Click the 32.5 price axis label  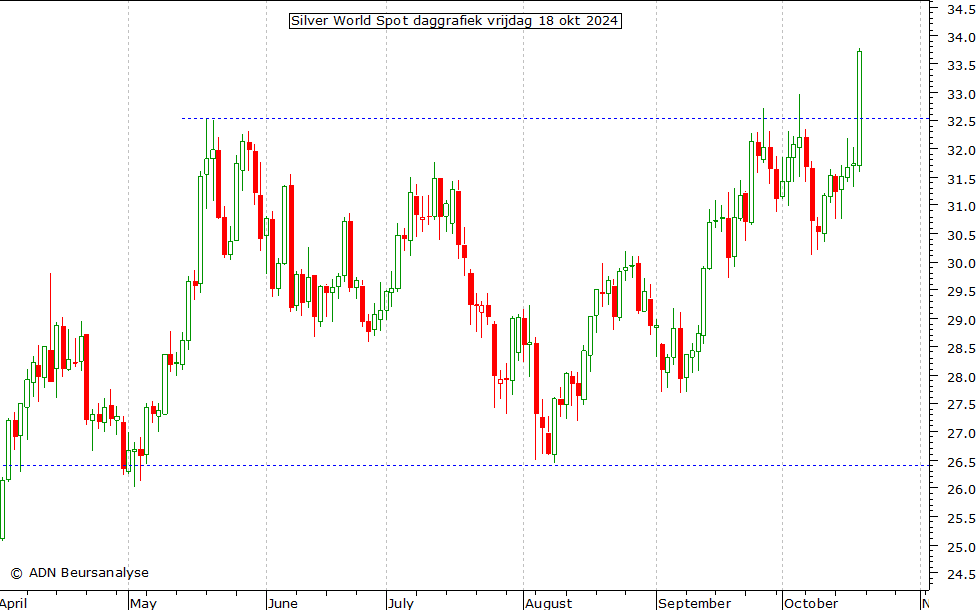click(x=961, y=122)
